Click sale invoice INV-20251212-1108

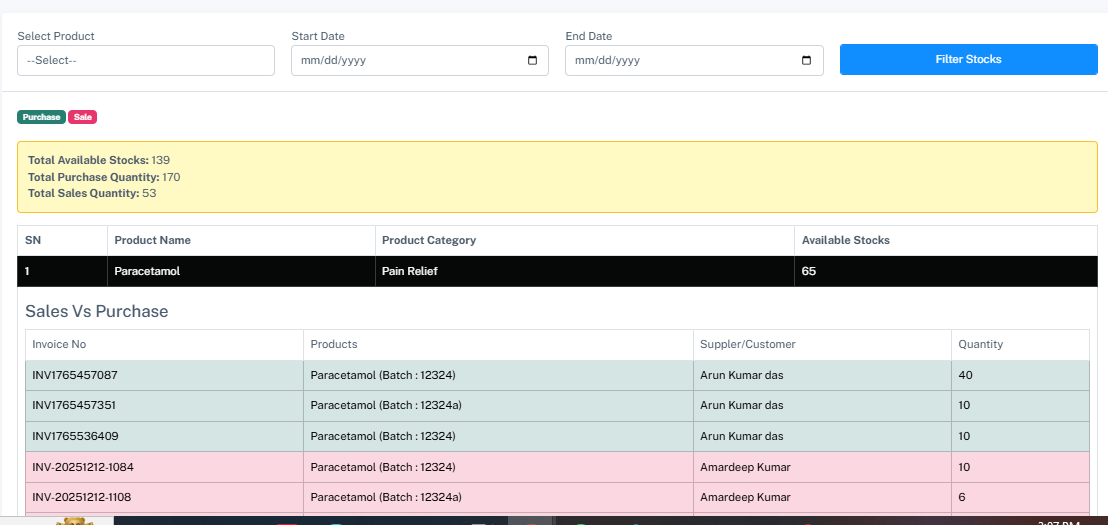click(x=82, y=497)
